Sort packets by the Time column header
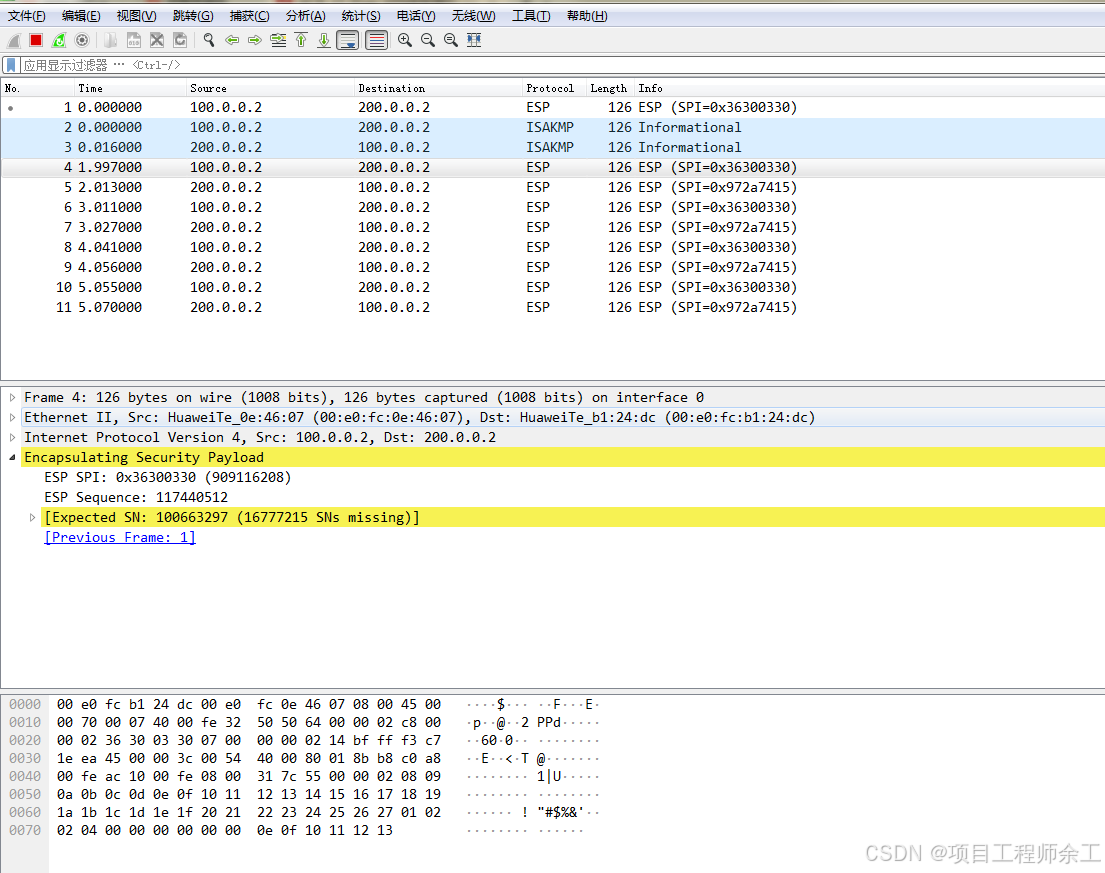Viewport: 1105px width, 873px height. point(130,88)
